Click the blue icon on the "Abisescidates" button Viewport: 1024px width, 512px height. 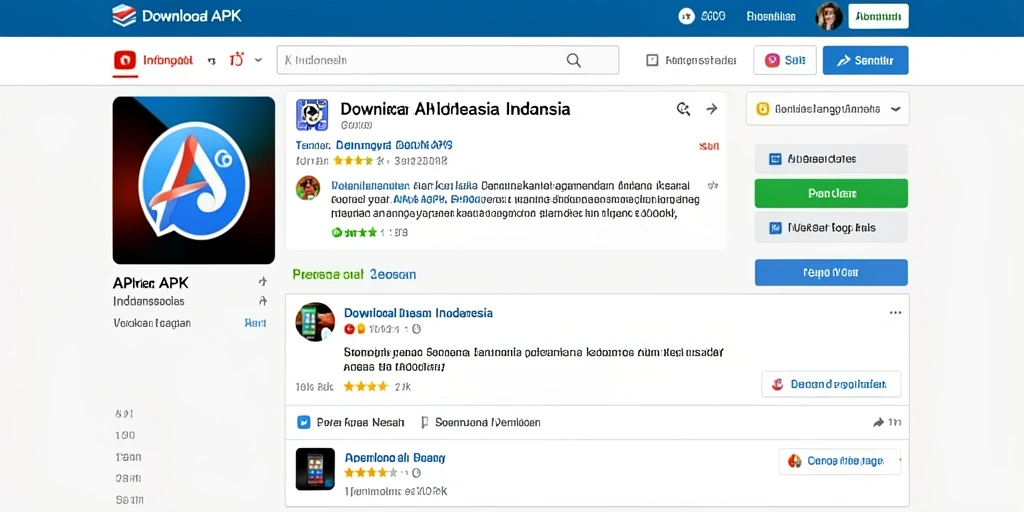pos(775,159)
